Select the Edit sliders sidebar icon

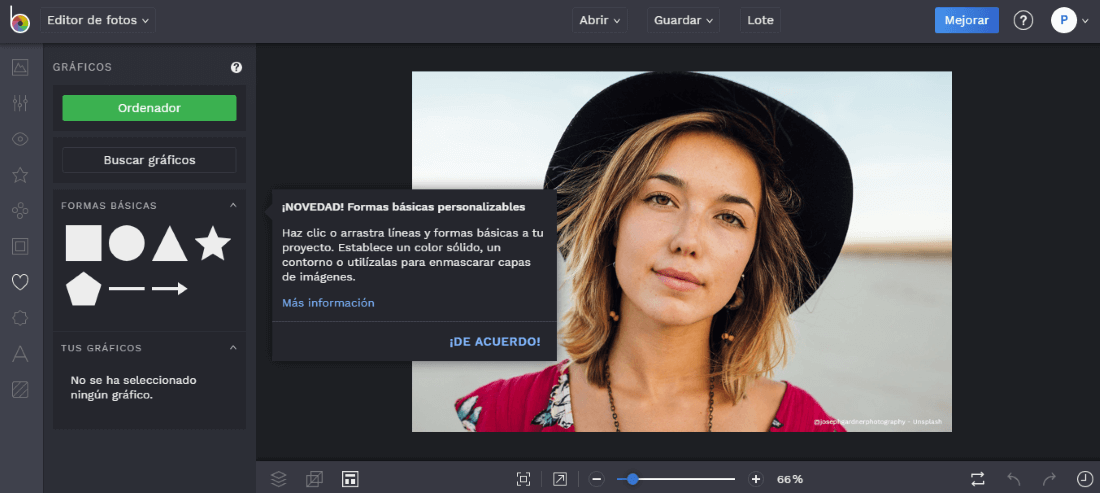click(x=19, y=103)
